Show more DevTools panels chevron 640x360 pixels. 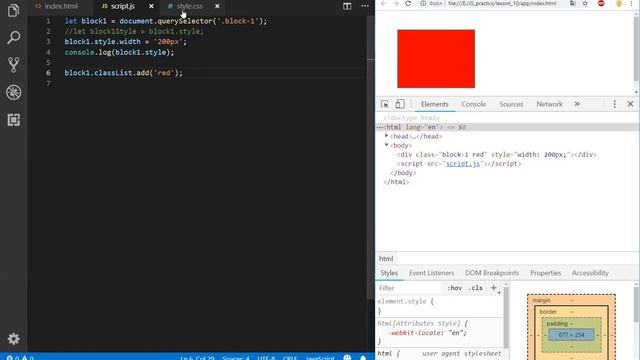pos(577,104)
